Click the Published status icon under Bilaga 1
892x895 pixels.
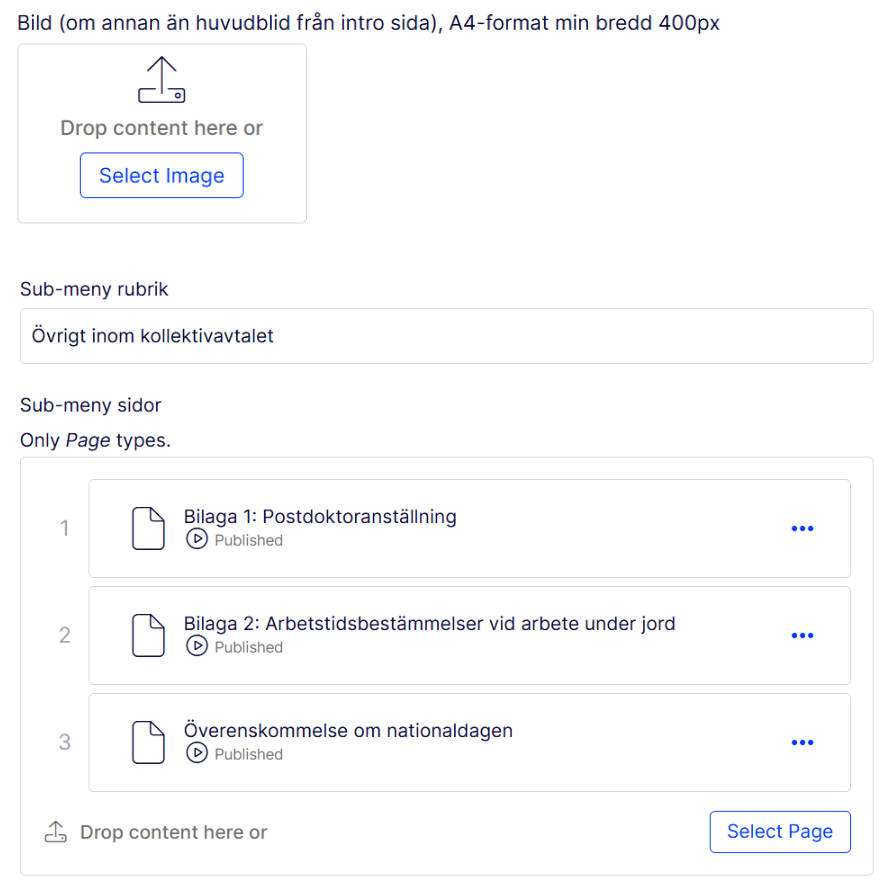[197, 540]
